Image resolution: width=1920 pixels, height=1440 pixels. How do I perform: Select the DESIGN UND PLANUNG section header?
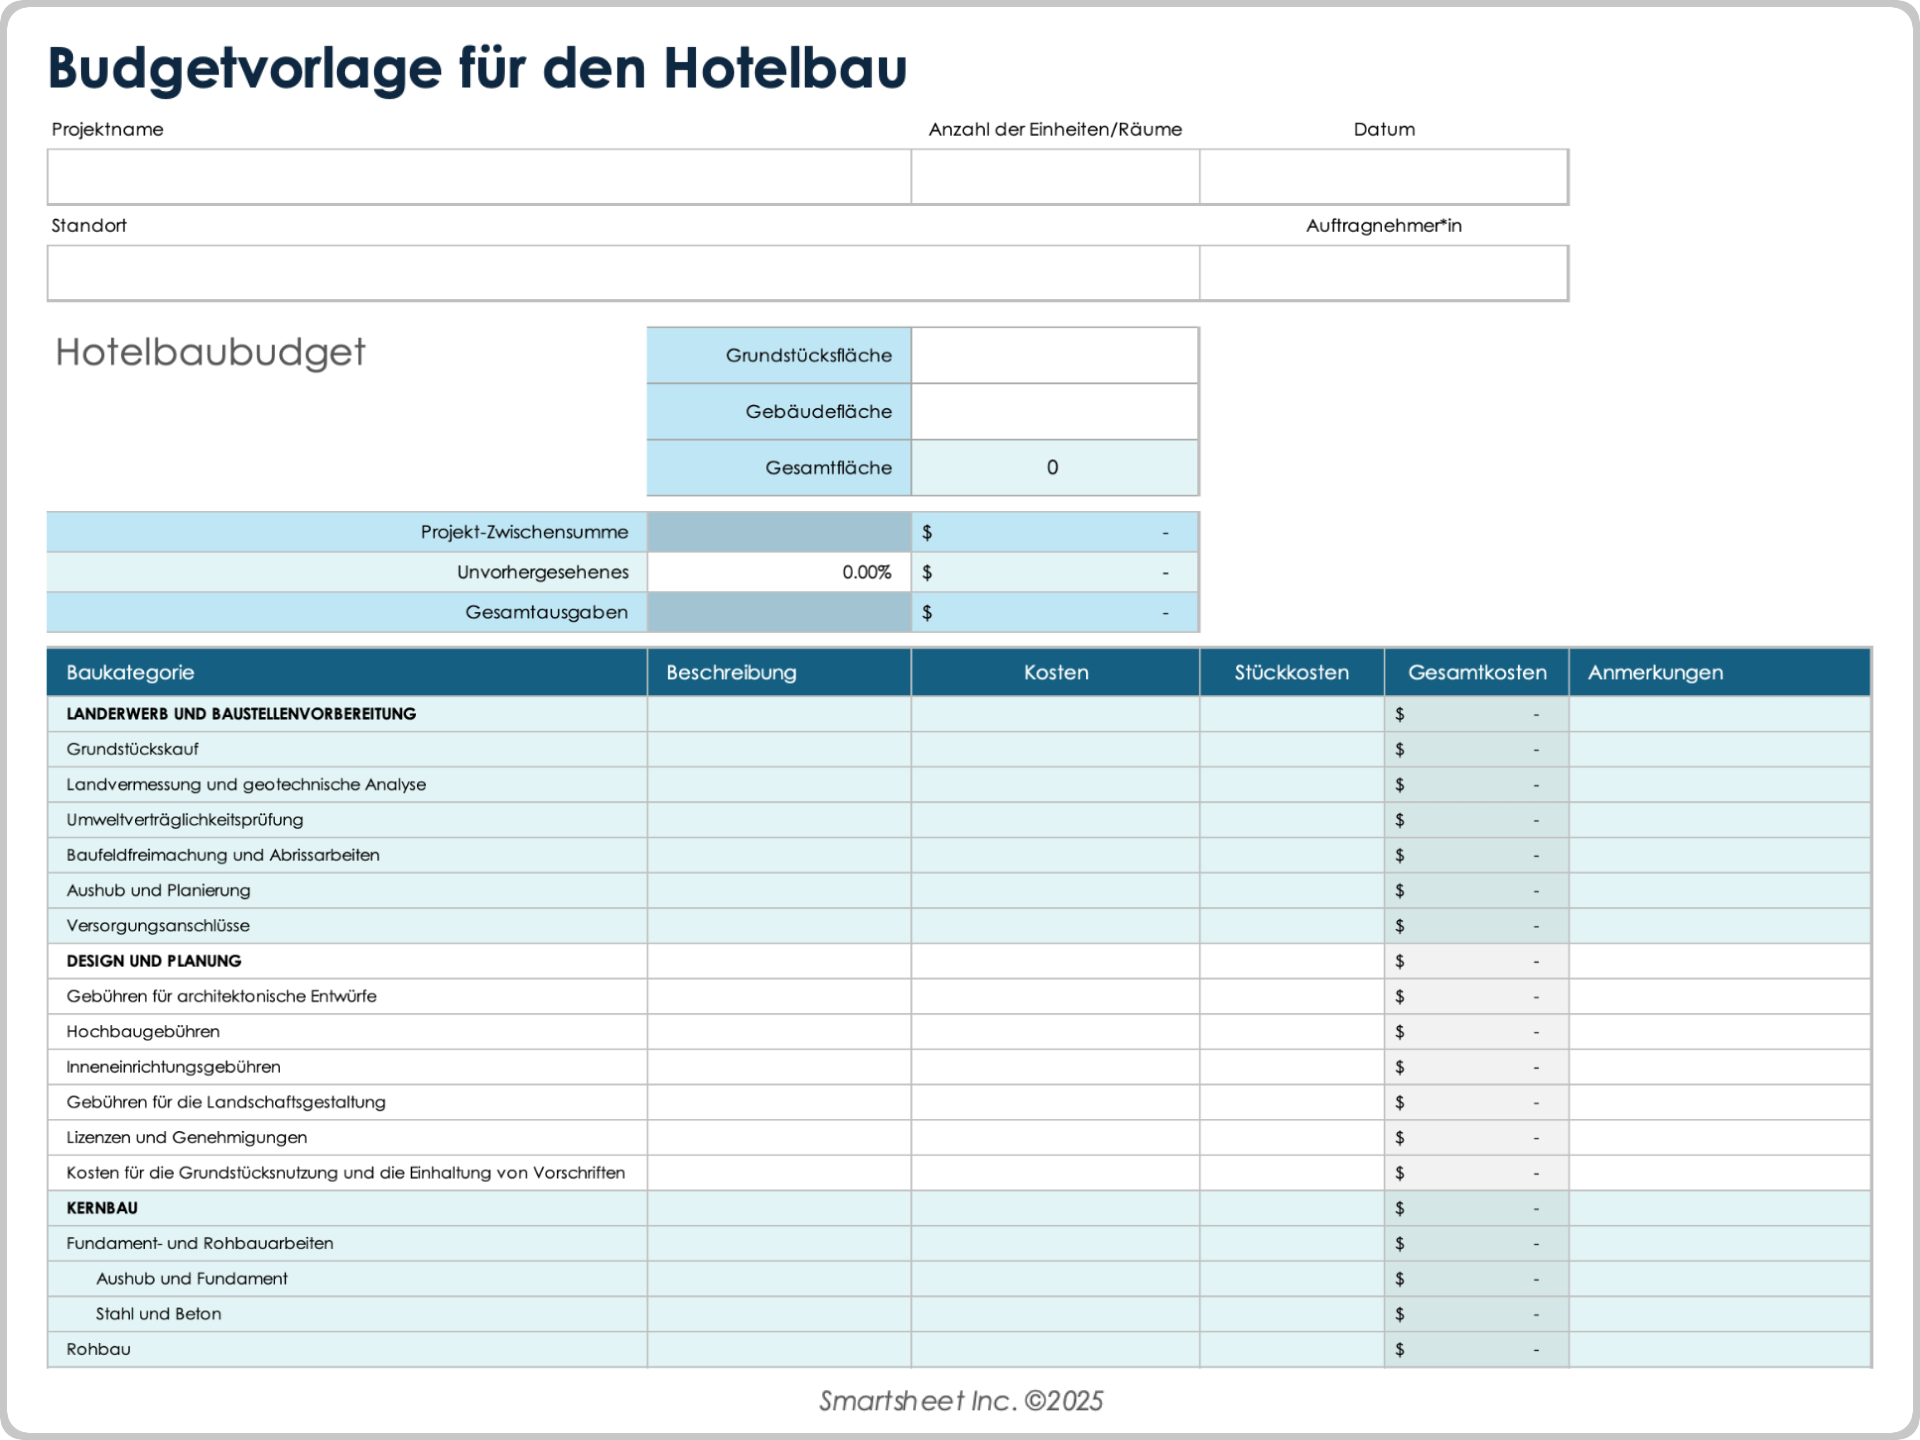click(153, 961)
